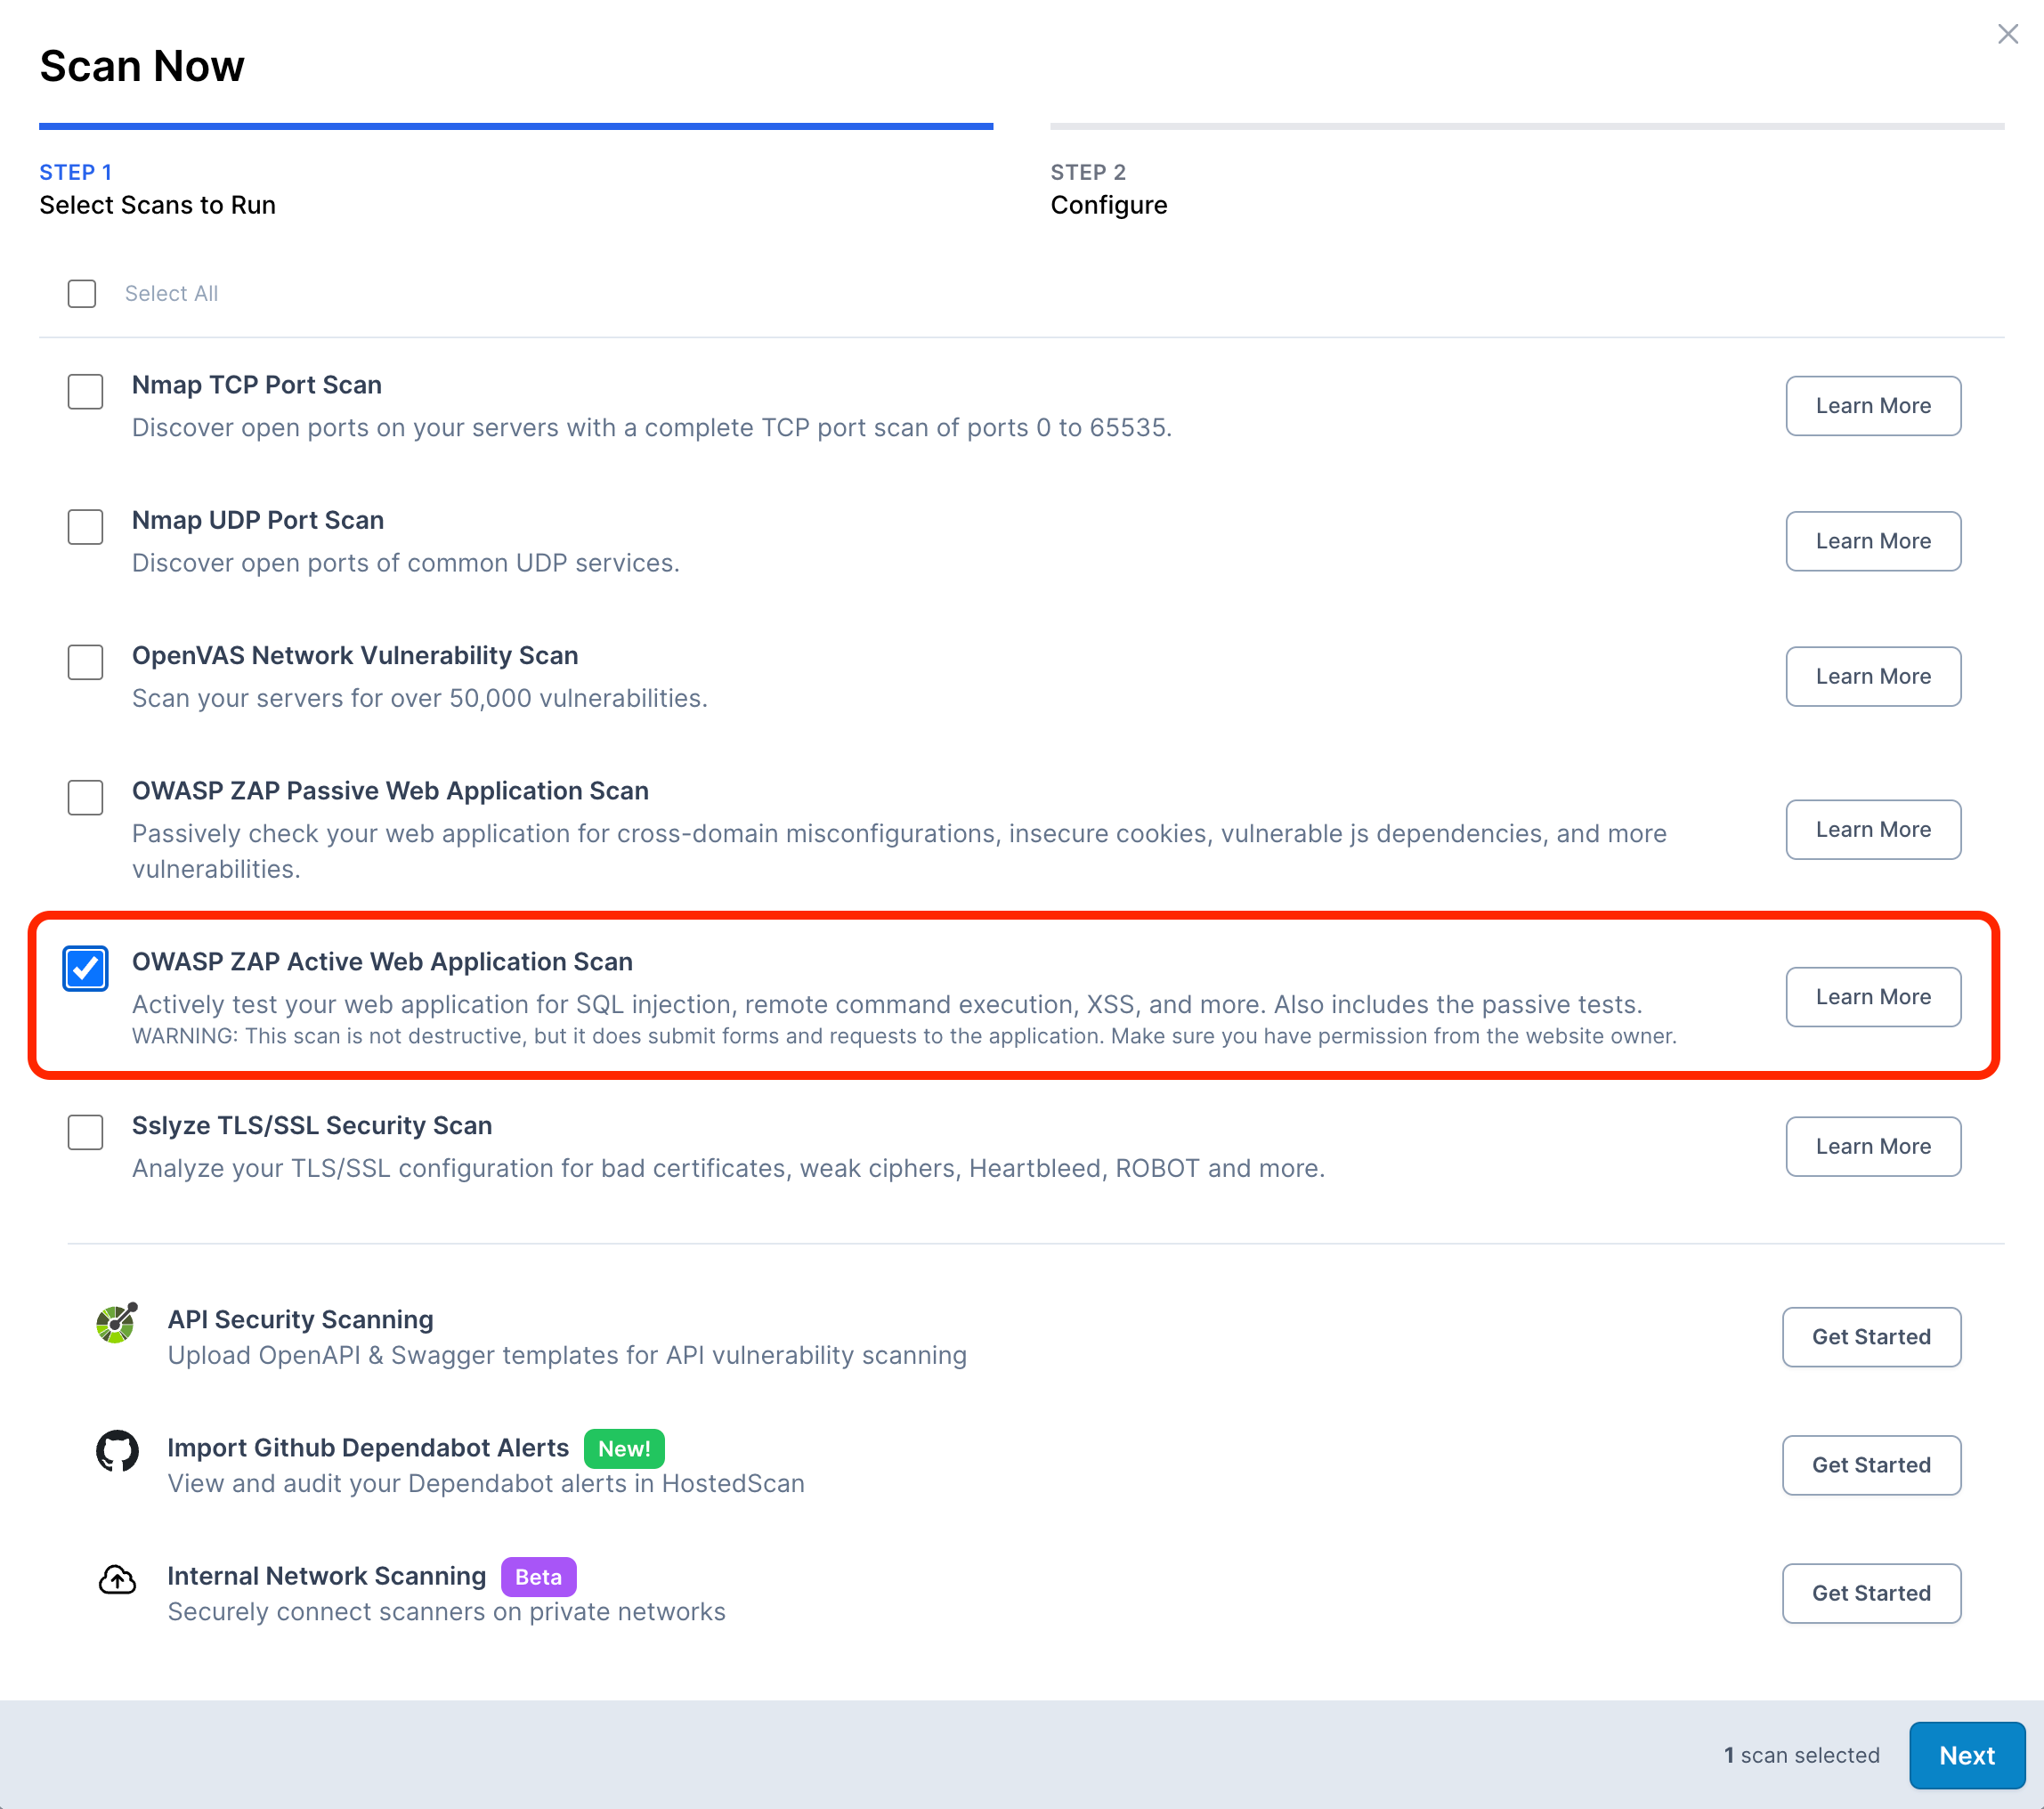Click the Internal Network cloud upload icon

pyautogui.click(x=117, y=1579)
